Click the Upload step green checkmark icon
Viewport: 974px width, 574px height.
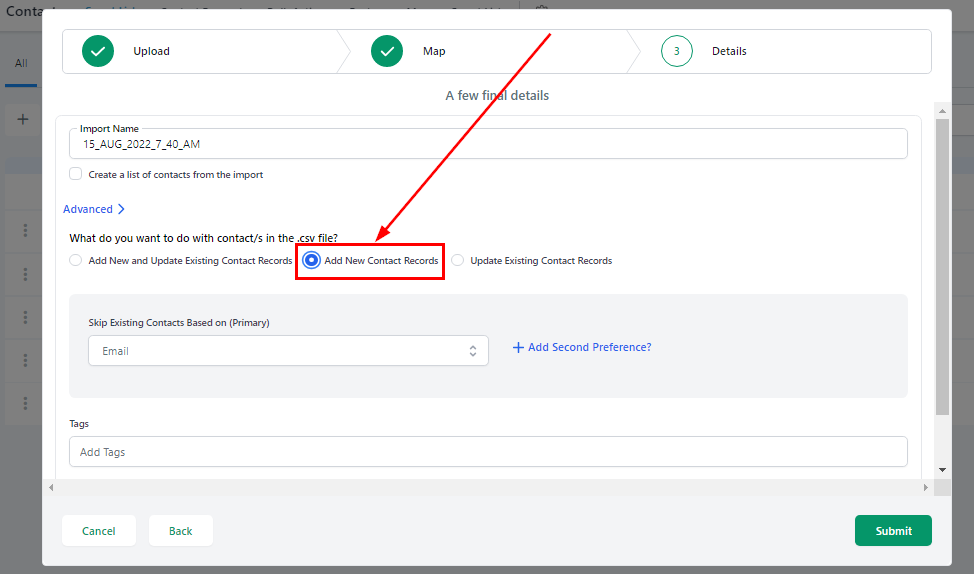pos(98,51)
